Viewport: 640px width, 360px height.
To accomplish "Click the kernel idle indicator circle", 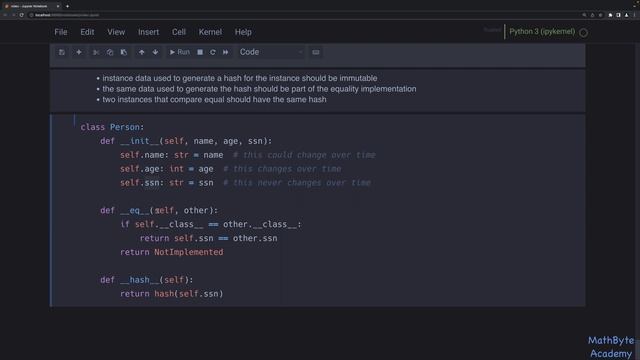I will (584, 32).
